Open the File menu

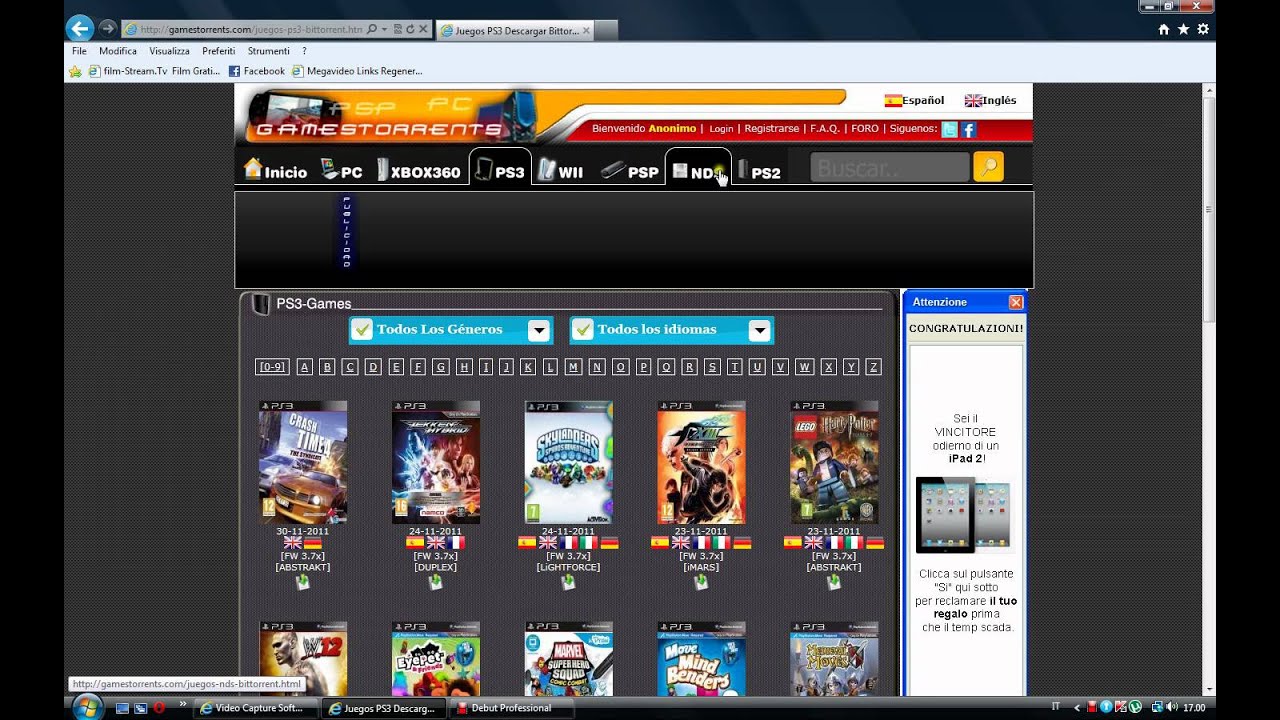79,51
